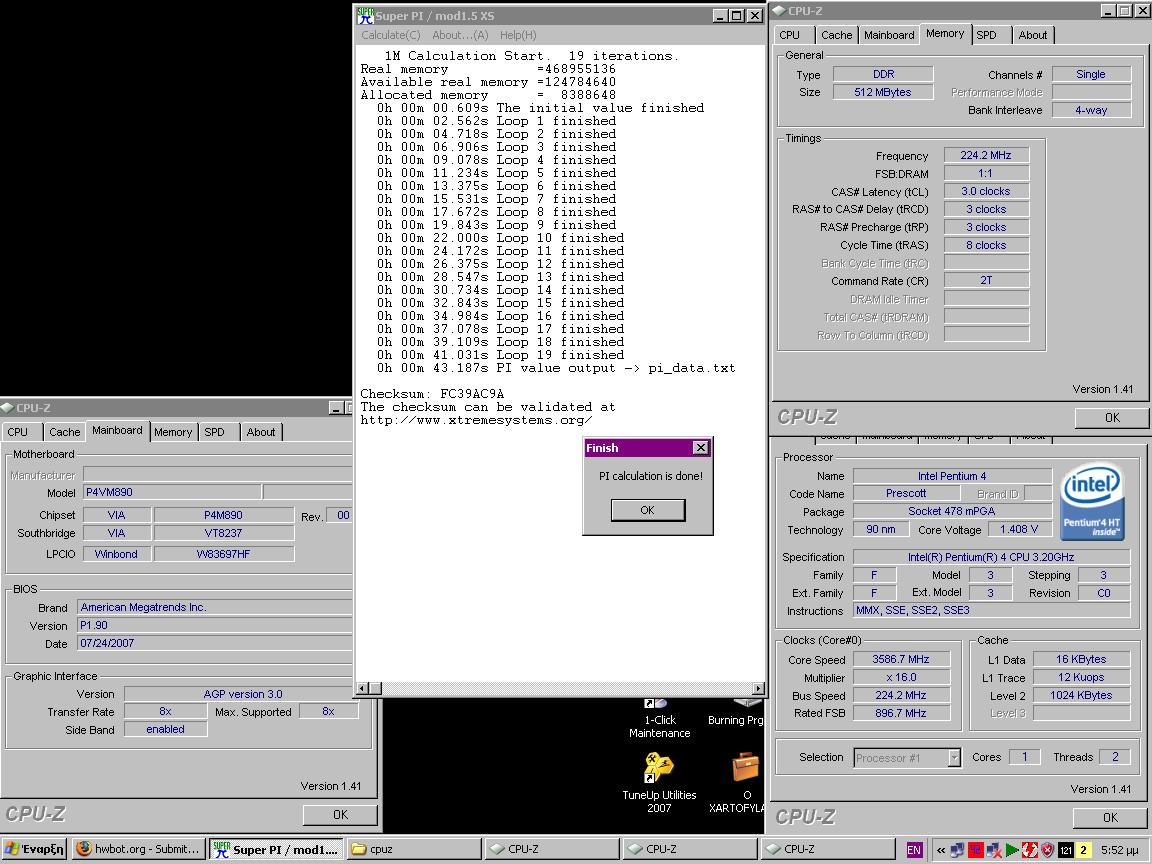Click Command Rate 2T value

986,281
